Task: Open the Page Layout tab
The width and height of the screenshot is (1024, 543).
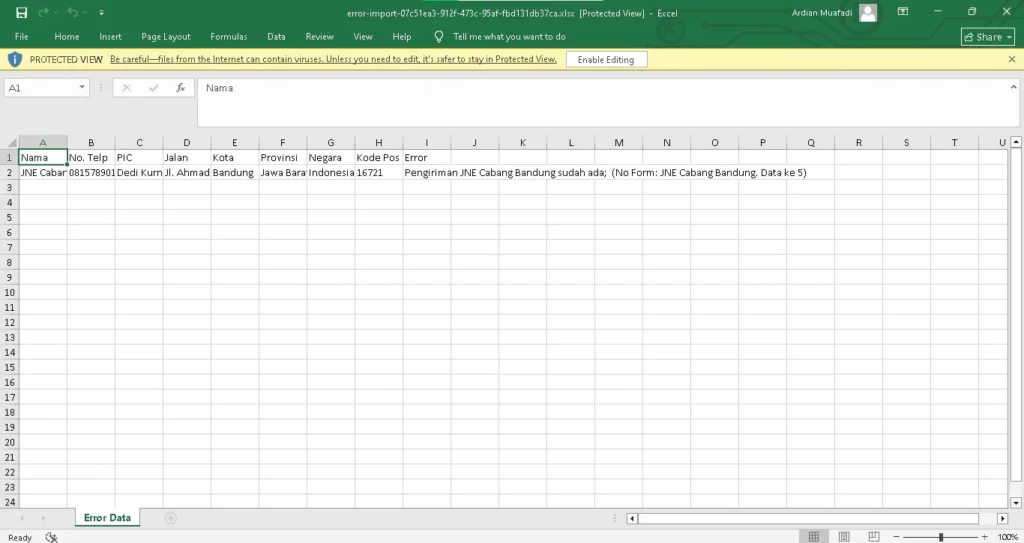Action: [166, 37]
